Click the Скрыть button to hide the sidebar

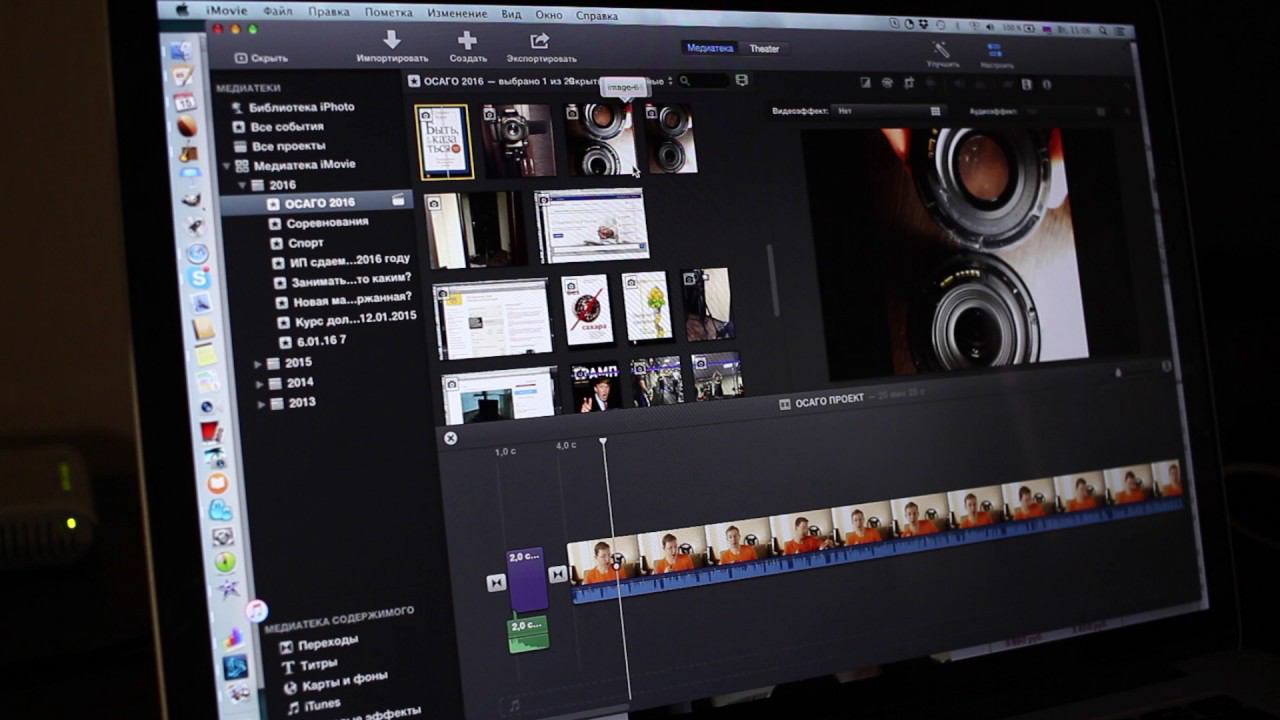pyautogui.click(x=261, y=58)
